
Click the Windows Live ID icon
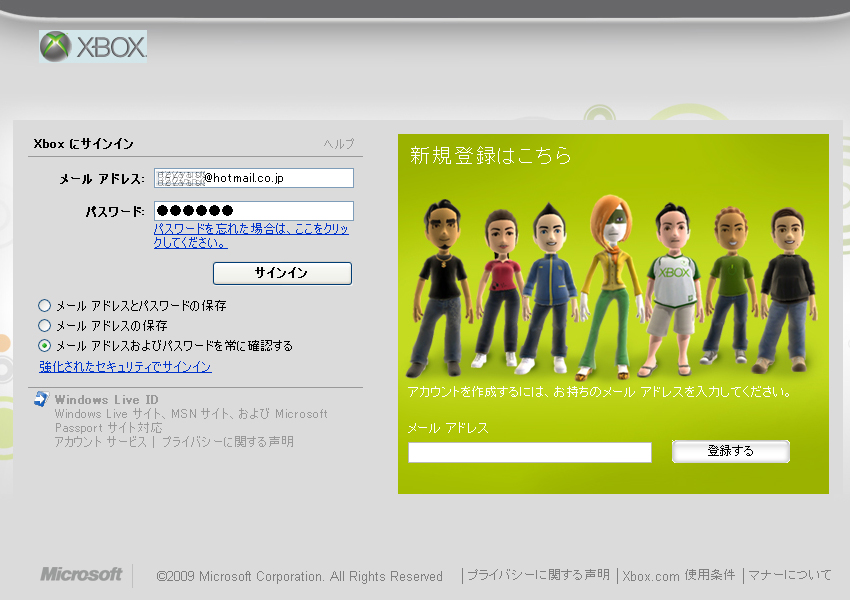41,399
